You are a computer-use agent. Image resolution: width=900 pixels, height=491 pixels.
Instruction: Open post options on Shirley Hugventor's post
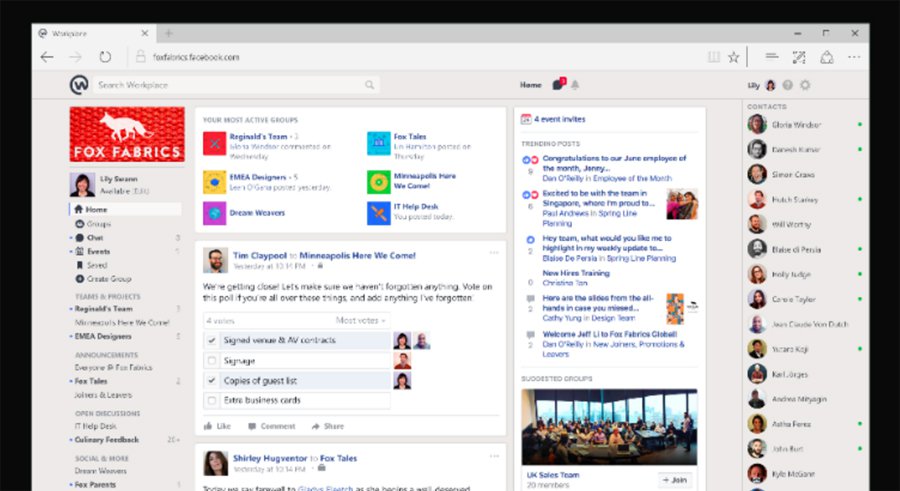tap(494, 456)
